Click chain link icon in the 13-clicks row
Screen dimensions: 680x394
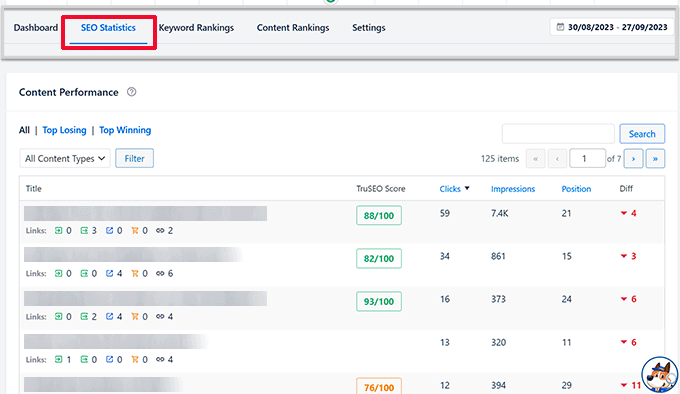coord(160,359)
